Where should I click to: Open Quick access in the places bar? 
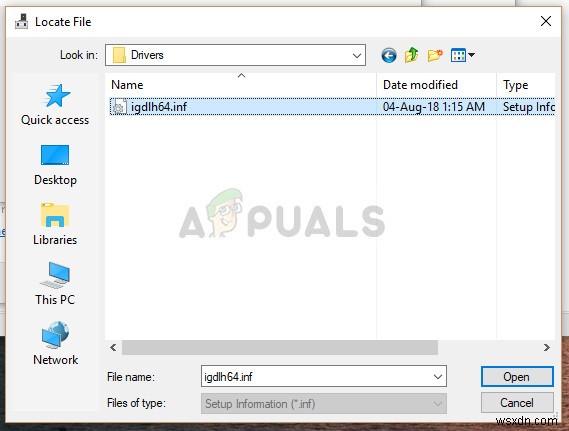tap(55, 105)
